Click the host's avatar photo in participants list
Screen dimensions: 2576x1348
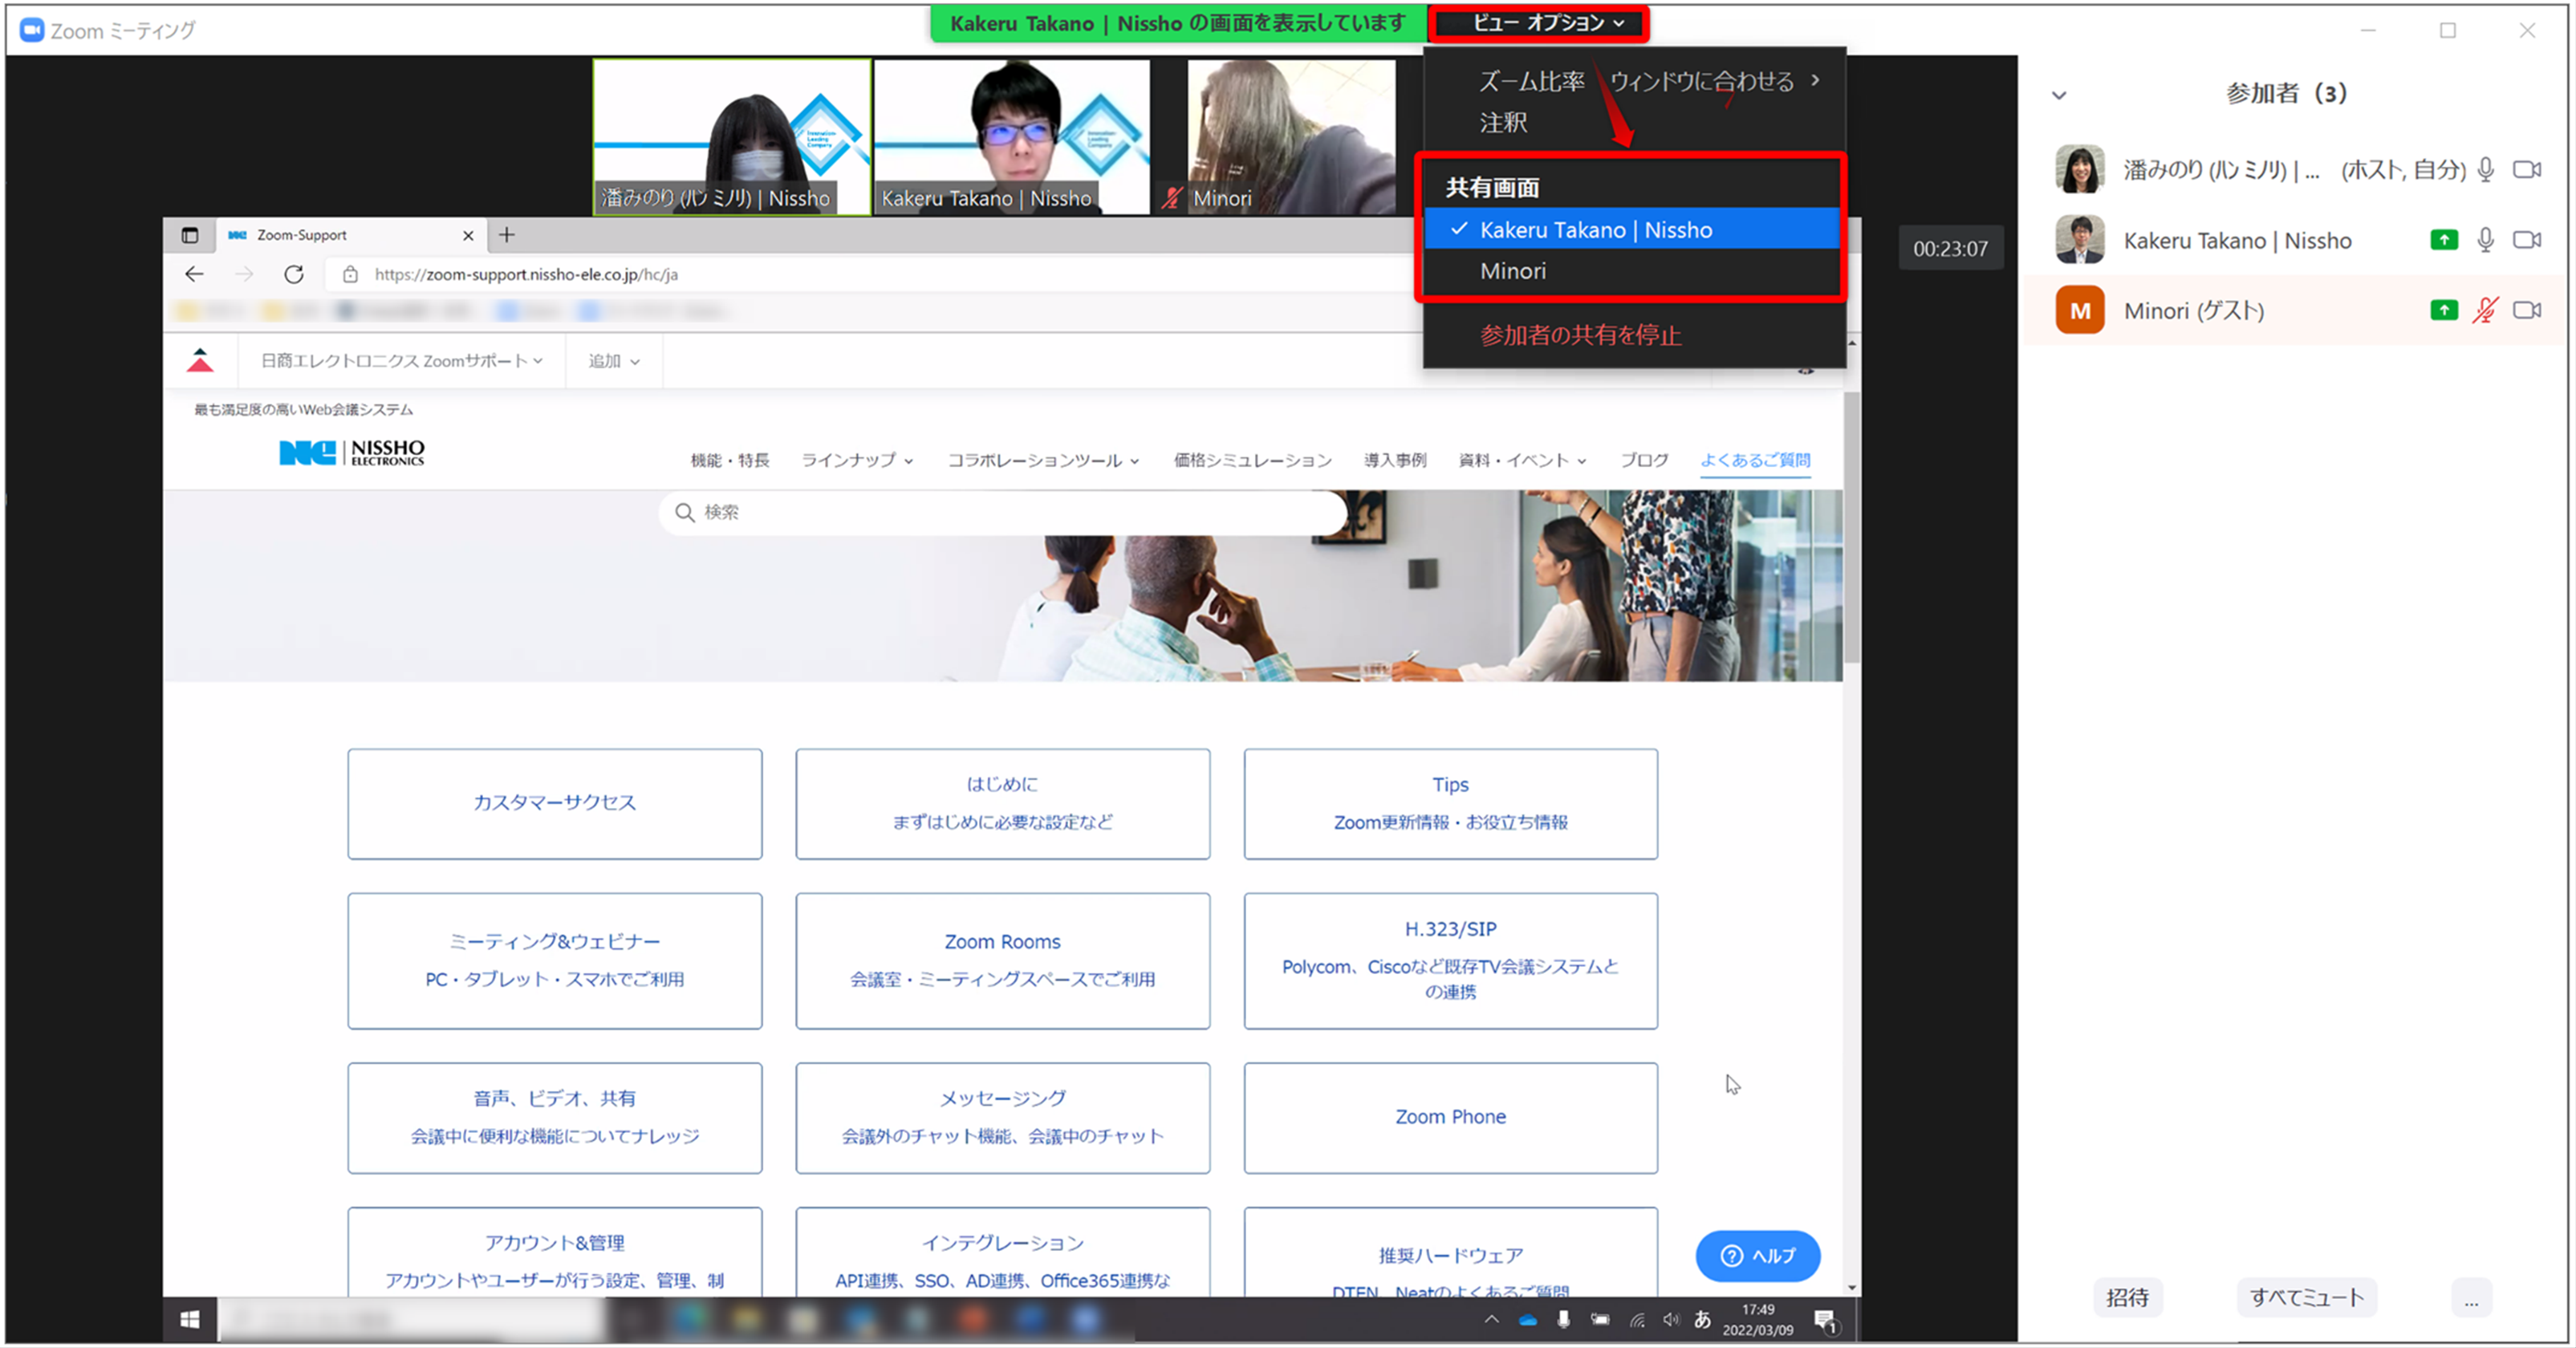coord(2080,169)
